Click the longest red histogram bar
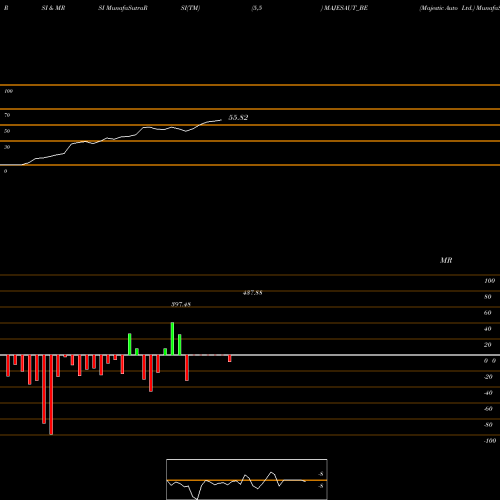This screenshot has height=500, width=500. (51, 395)
